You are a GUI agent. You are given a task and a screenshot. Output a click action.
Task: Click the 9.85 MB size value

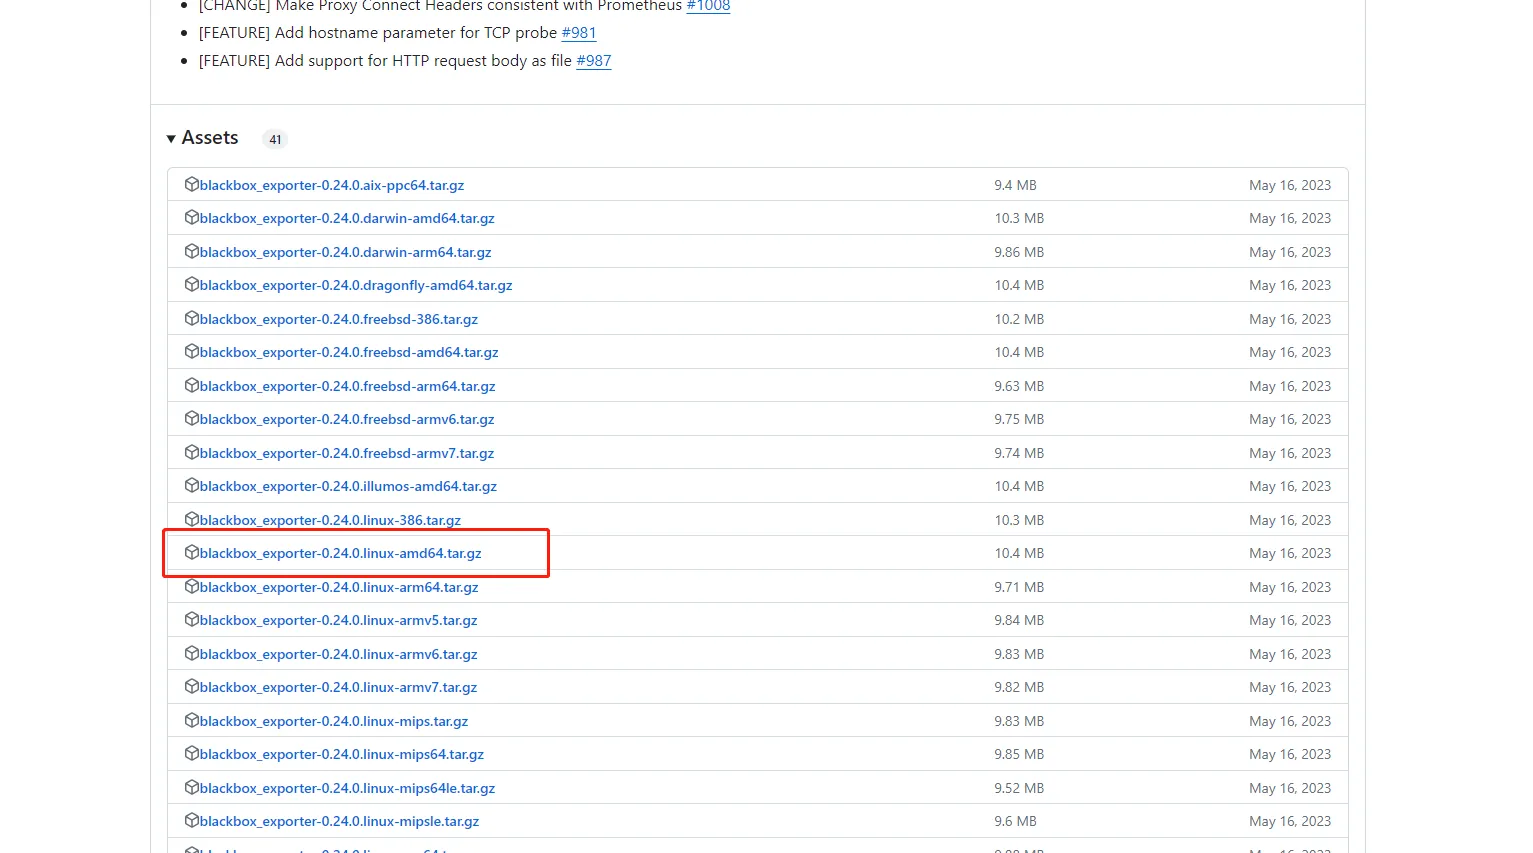(x=1019, y=754)
